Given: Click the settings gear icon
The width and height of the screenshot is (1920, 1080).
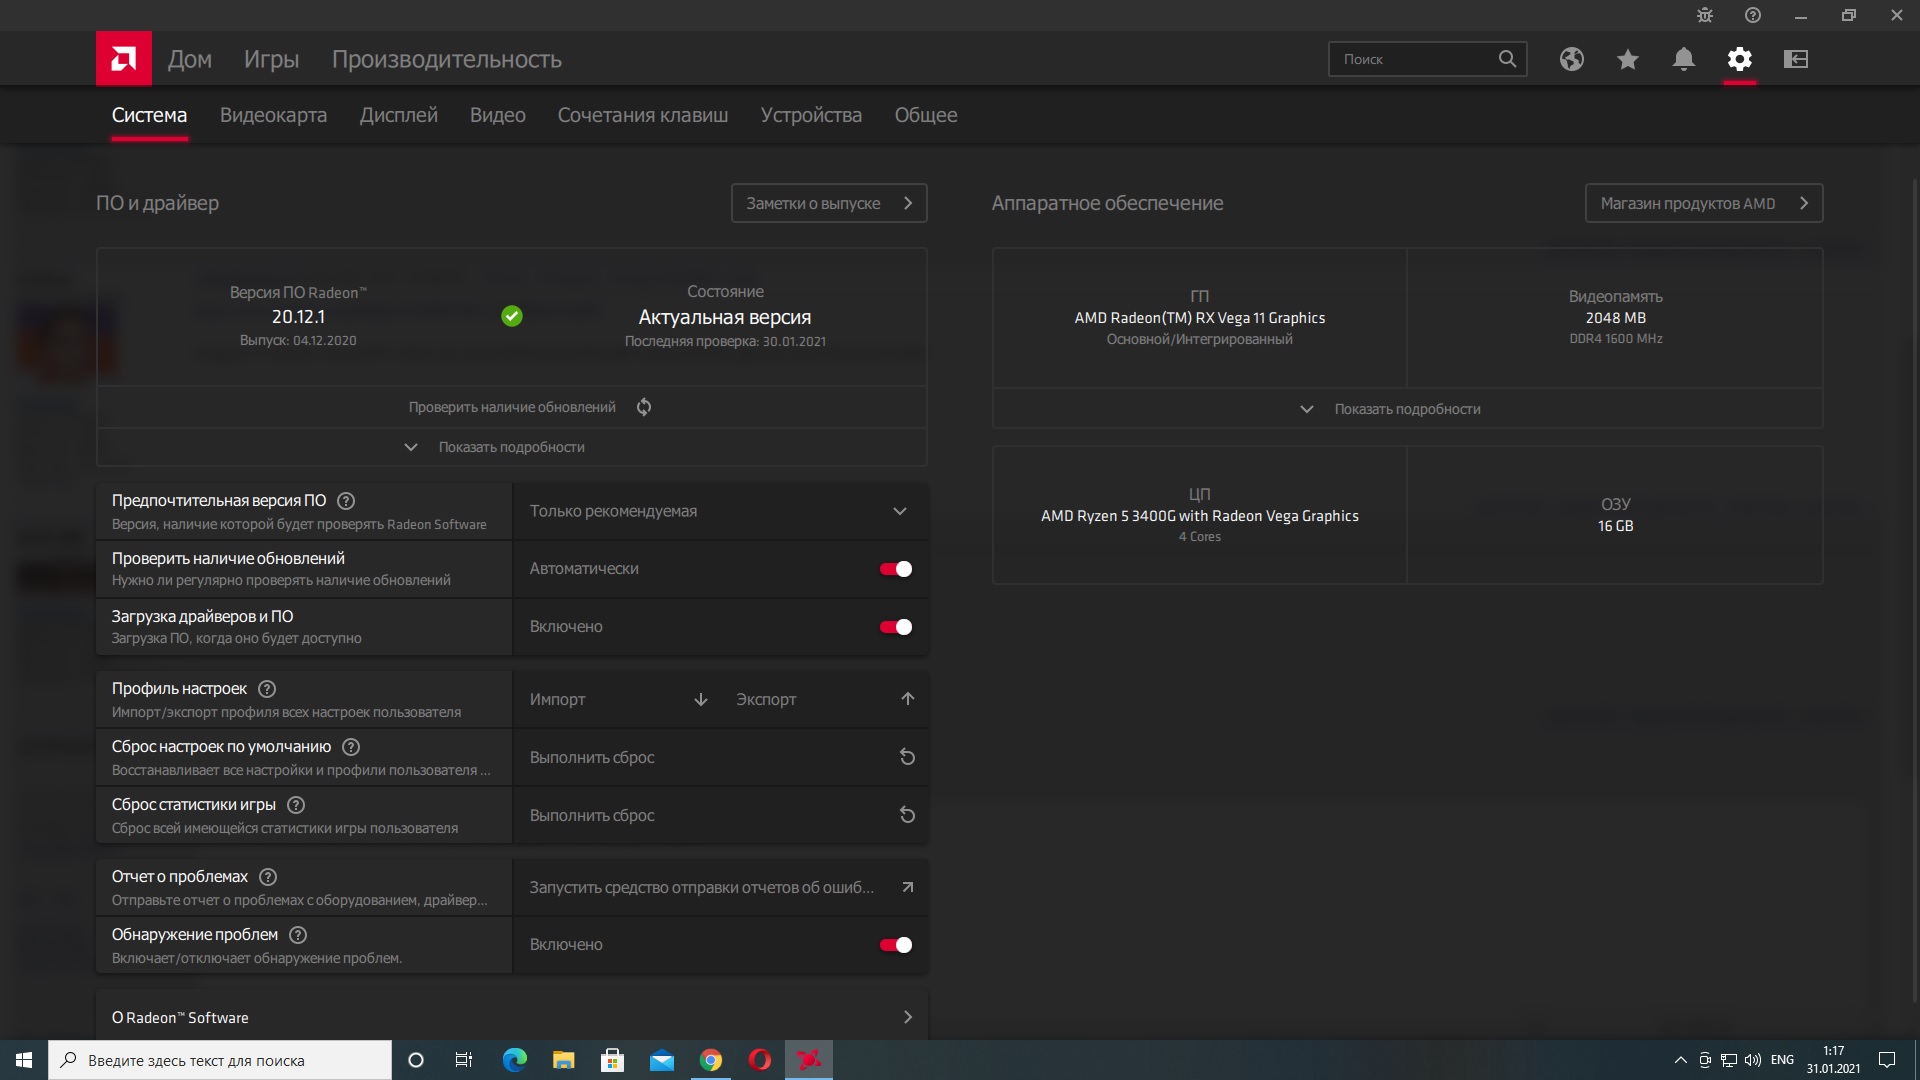Looking at the screenshot, I should click(1739, 59).
